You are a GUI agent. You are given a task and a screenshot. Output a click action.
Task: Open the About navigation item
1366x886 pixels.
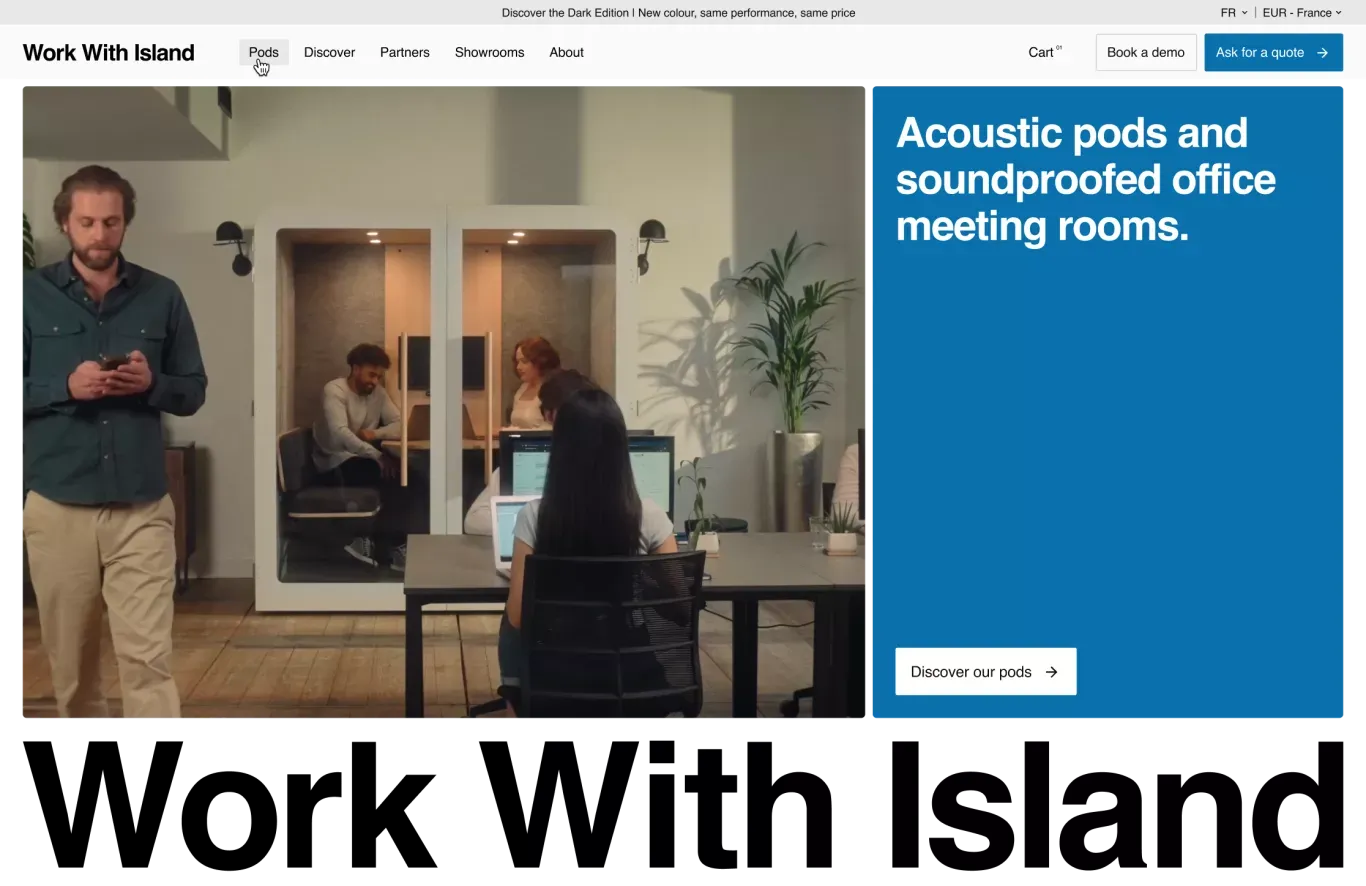pyautogui.click(x=566, y=52)
